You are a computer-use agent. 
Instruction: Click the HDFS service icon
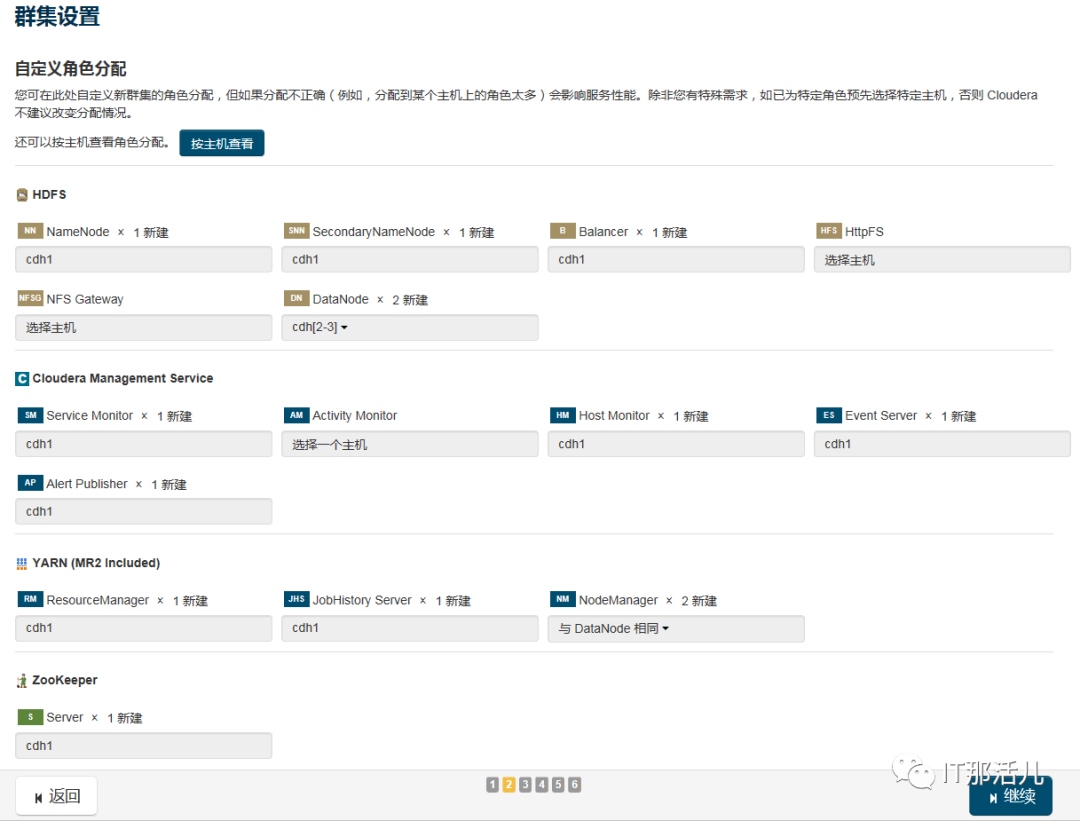[22, 195]
